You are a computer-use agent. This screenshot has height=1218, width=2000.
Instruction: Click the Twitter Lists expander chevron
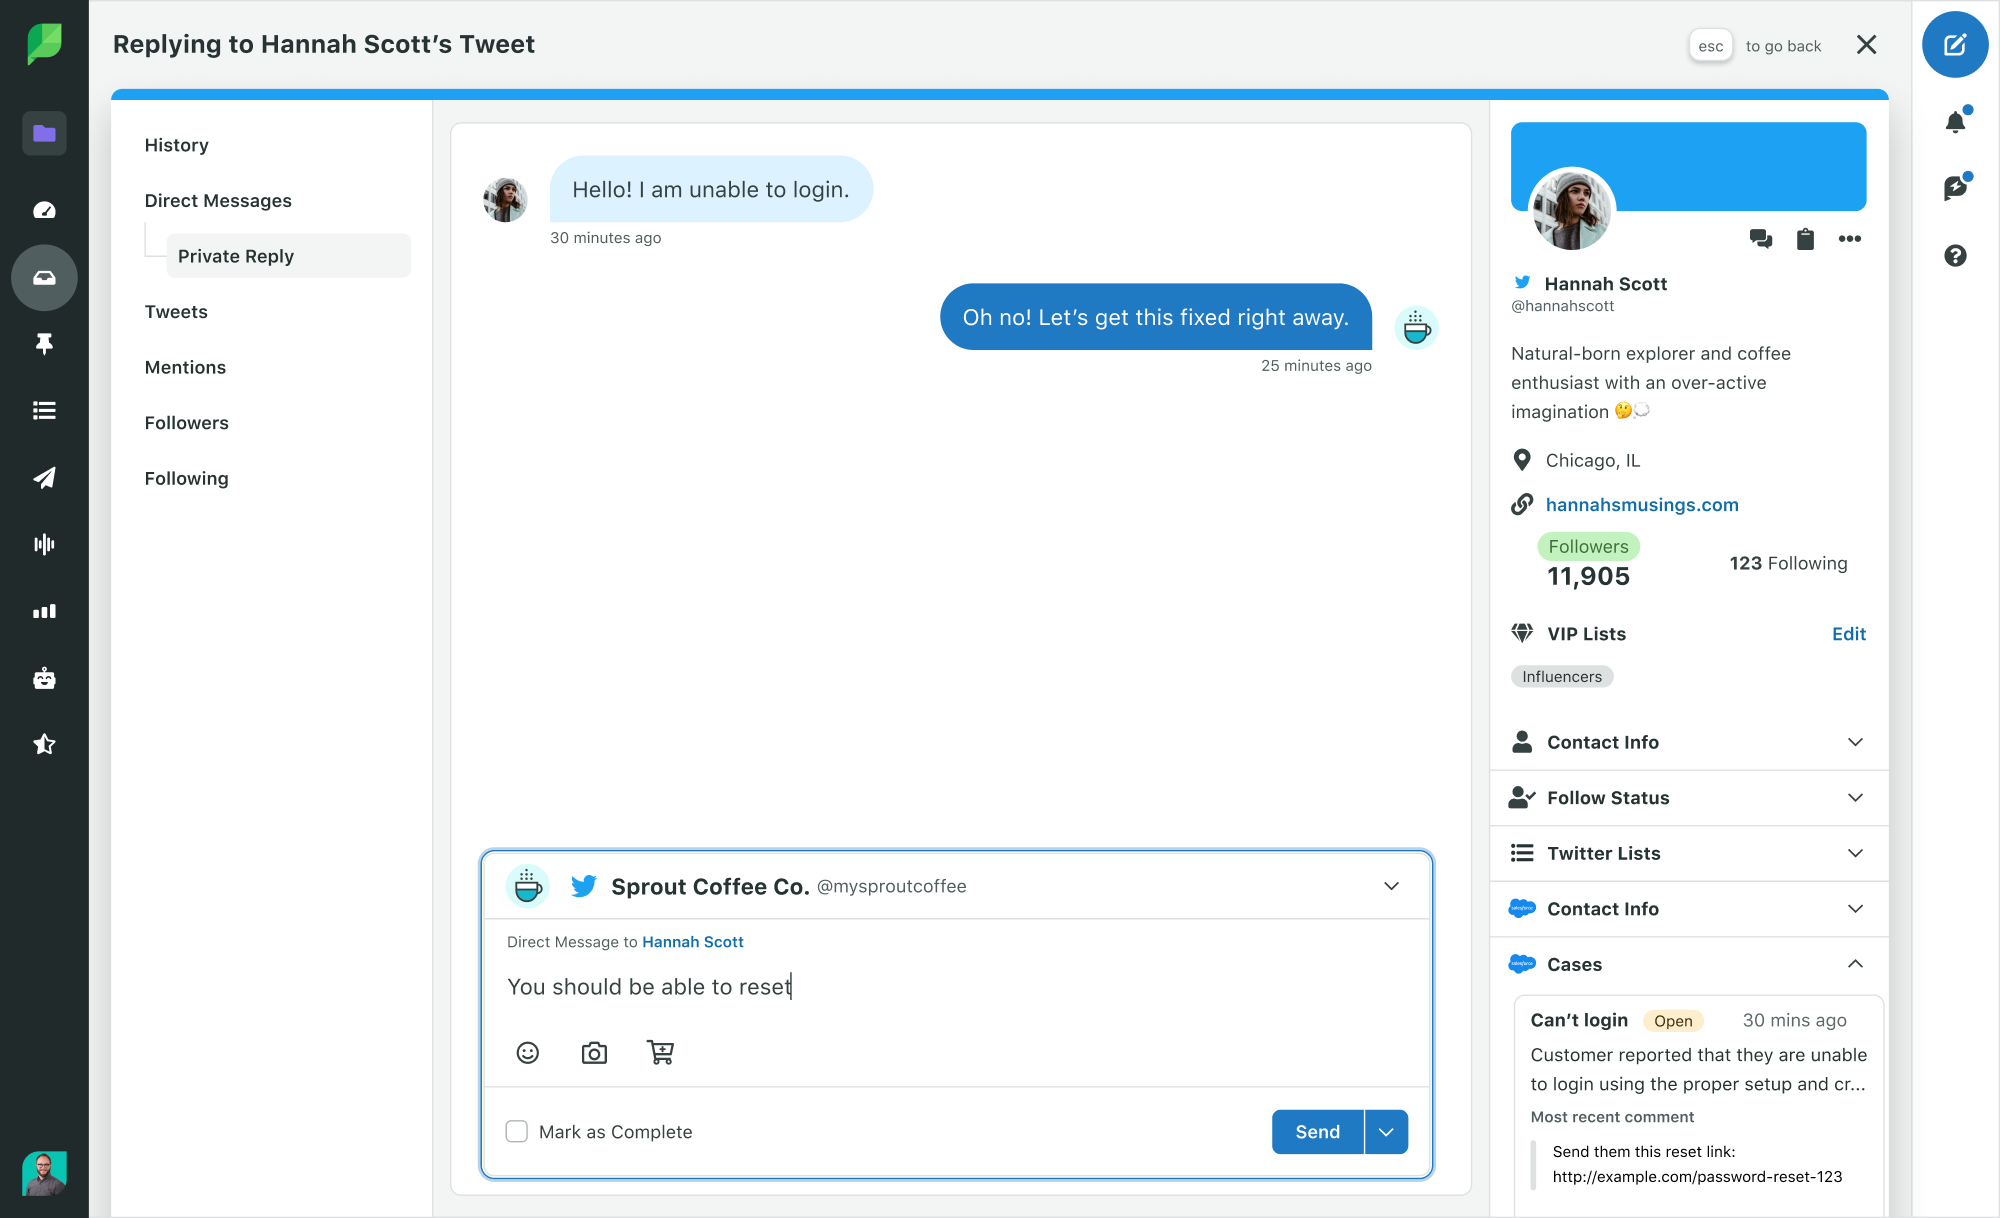click(1854, 852)
